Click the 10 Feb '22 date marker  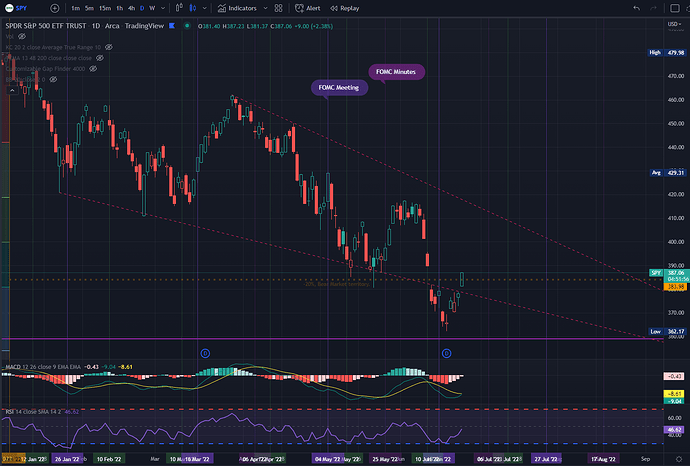pos(109,459)
